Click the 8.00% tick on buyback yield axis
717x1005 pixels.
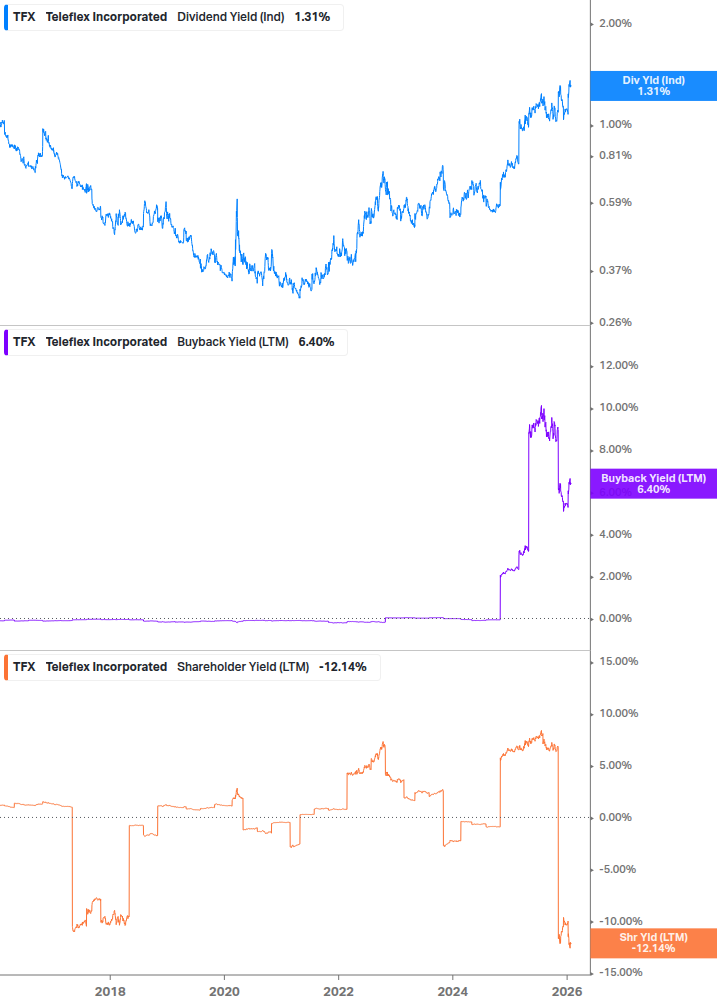coord(615,449)
